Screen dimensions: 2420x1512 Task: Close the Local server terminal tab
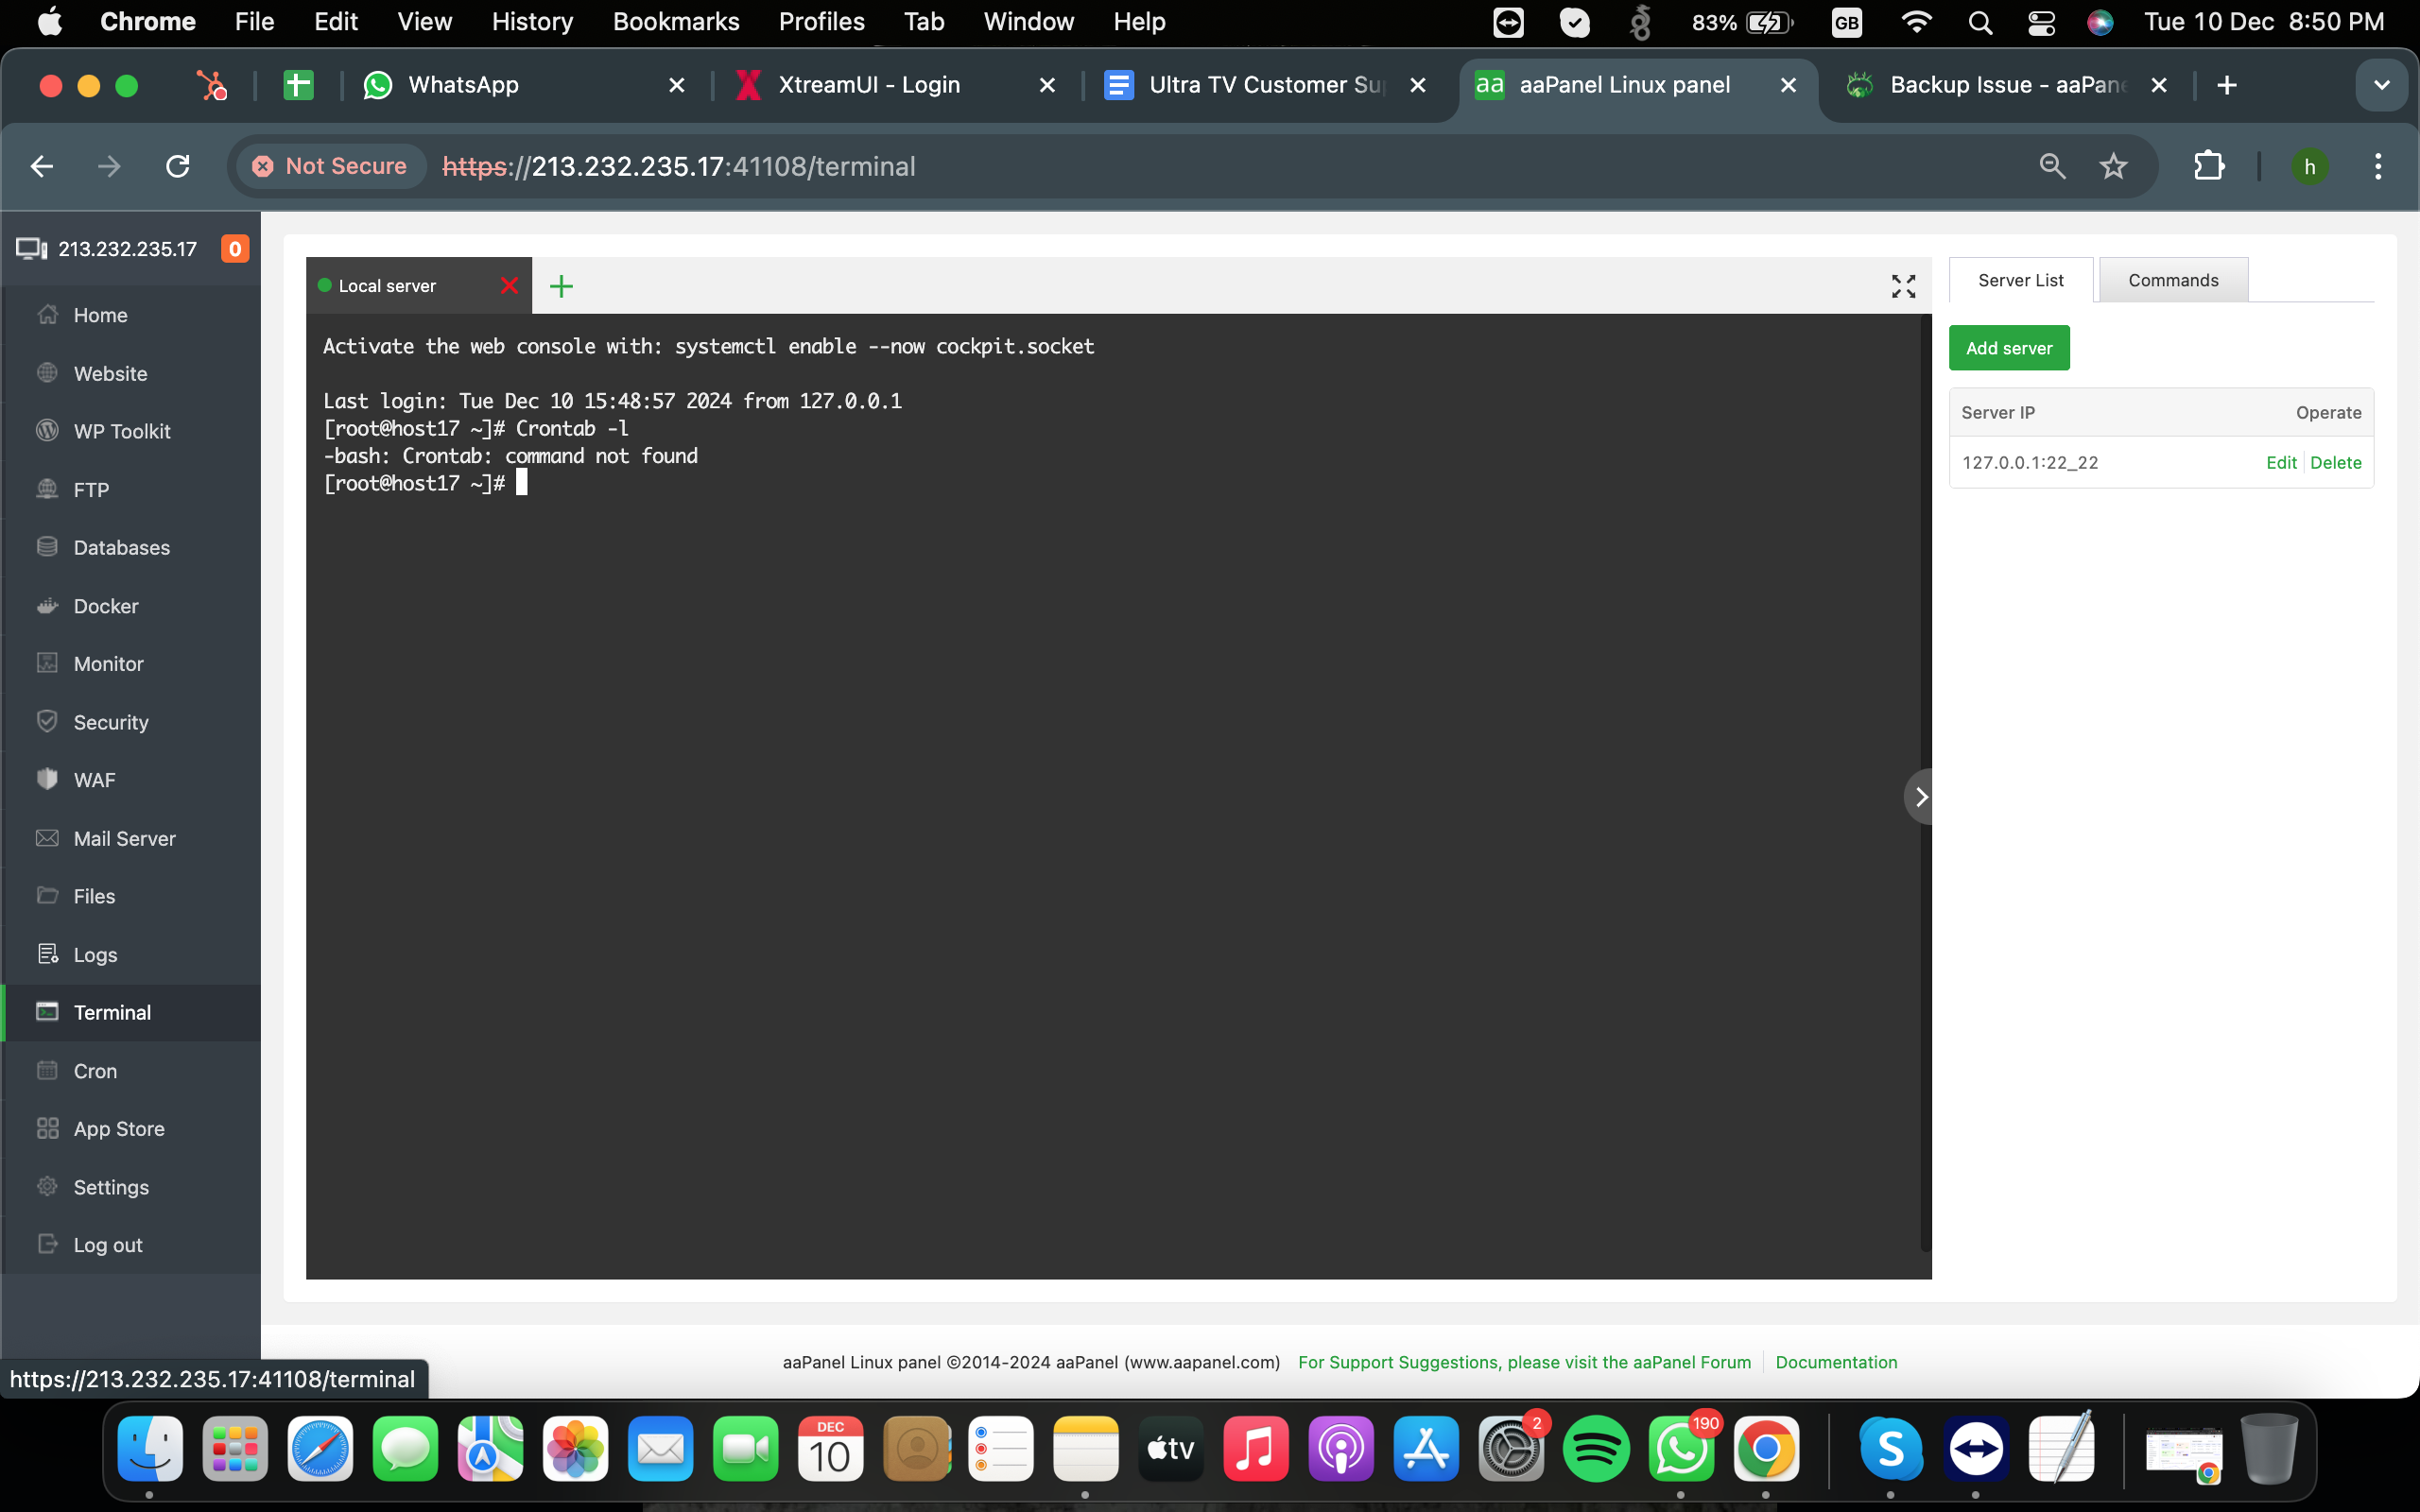coord(509,286)
